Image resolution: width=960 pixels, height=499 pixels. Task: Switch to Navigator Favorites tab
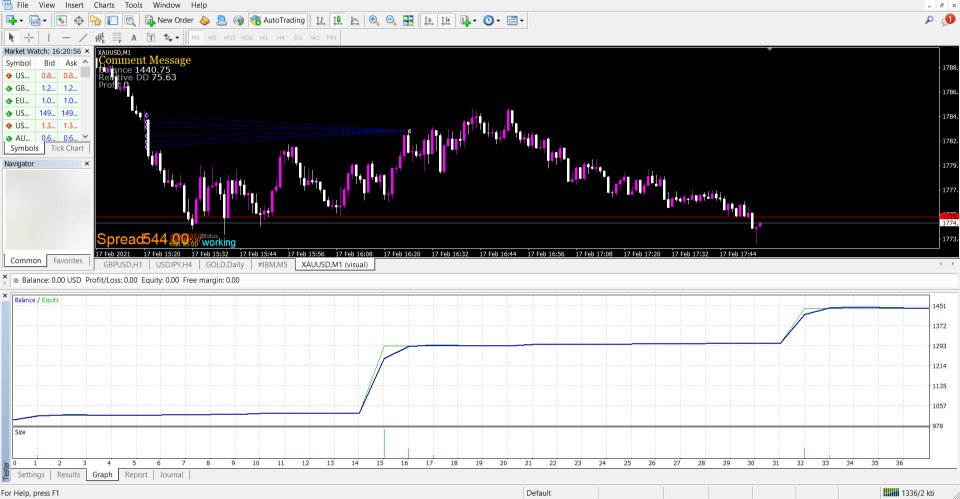tap(67, 260)
